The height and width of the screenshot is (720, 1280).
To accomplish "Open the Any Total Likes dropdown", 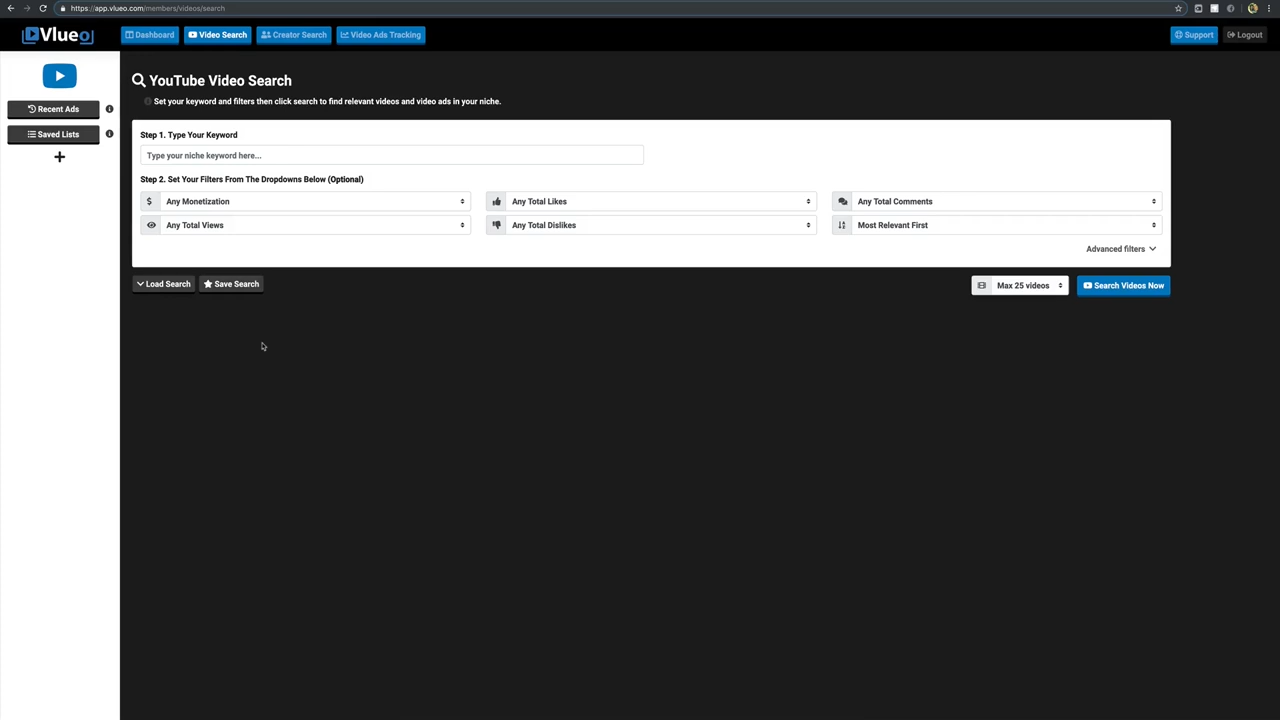I will 661,201.
